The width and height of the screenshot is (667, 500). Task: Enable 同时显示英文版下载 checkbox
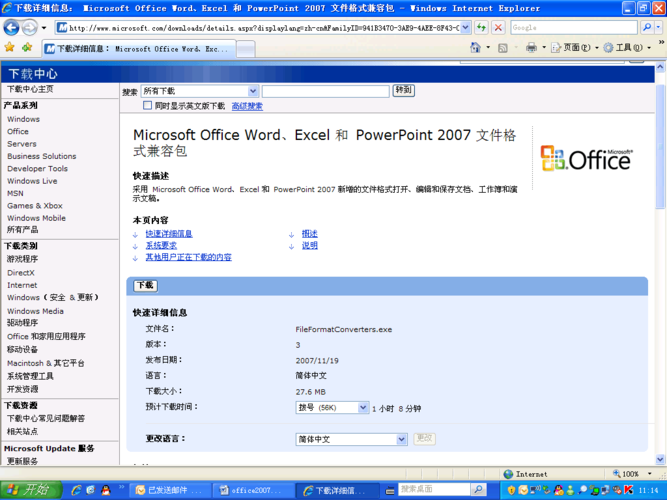click(148, 105)
